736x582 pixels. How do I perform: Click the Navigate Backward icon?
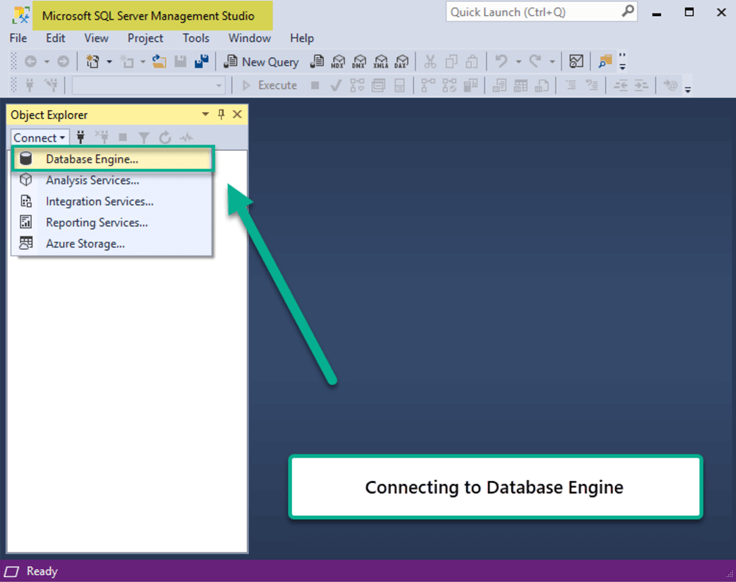31,61
